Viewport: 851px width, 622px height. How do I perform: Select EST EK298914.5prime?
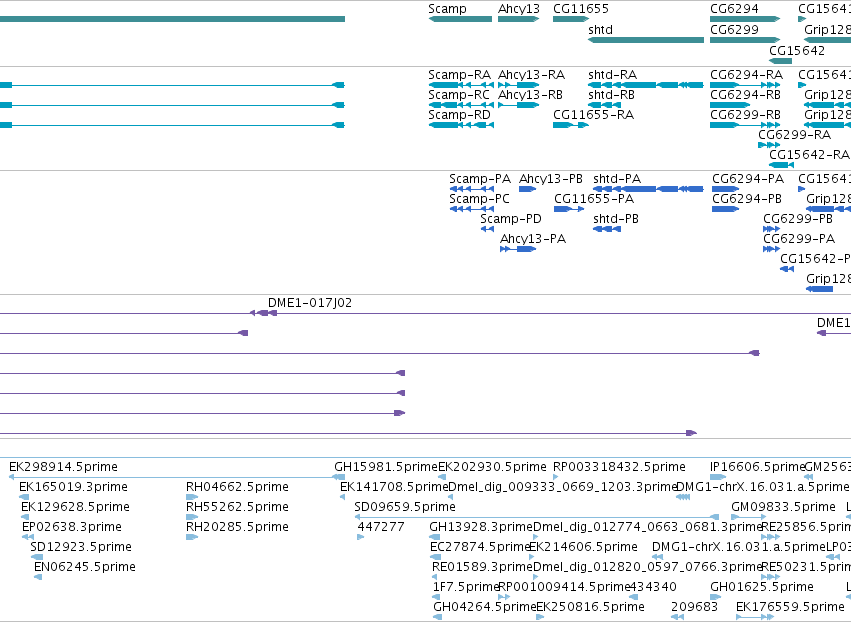point(177,478)
